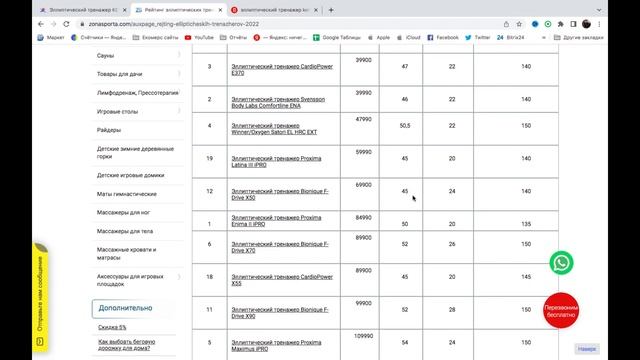640x360 pixels.
Task: Close the active rating tab
Action: (220, 10)
